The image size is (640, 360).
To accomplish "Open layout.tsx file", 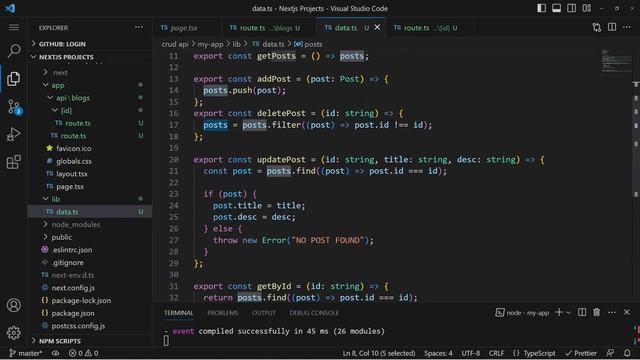I will click(90, 173).
